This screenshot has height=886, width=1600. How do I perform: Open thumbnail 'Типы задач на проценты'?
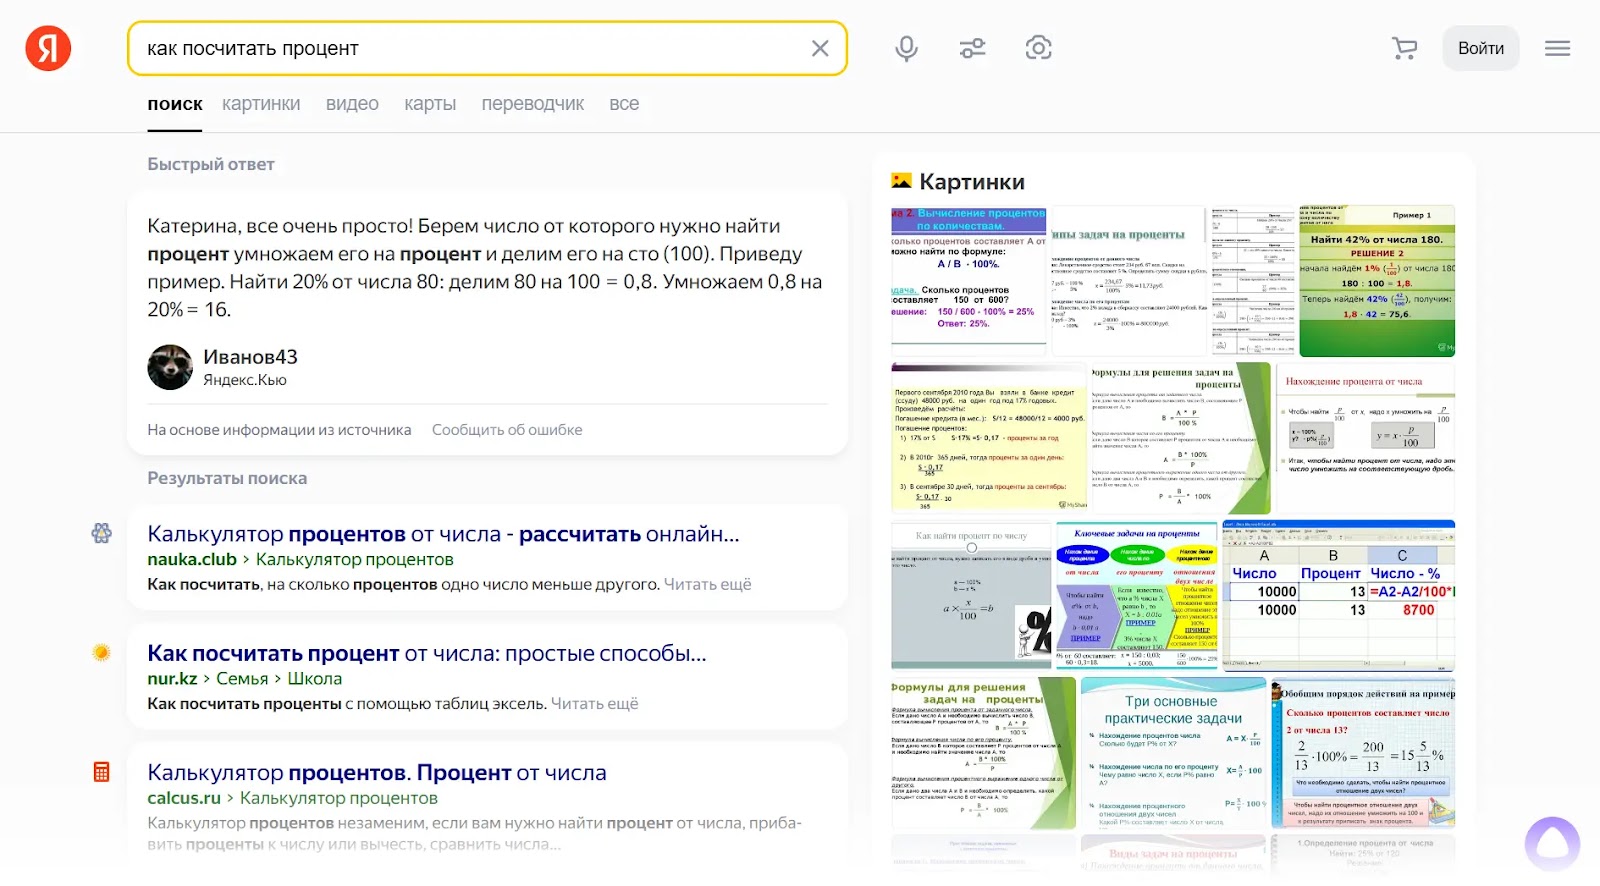tap(1129, 281)
